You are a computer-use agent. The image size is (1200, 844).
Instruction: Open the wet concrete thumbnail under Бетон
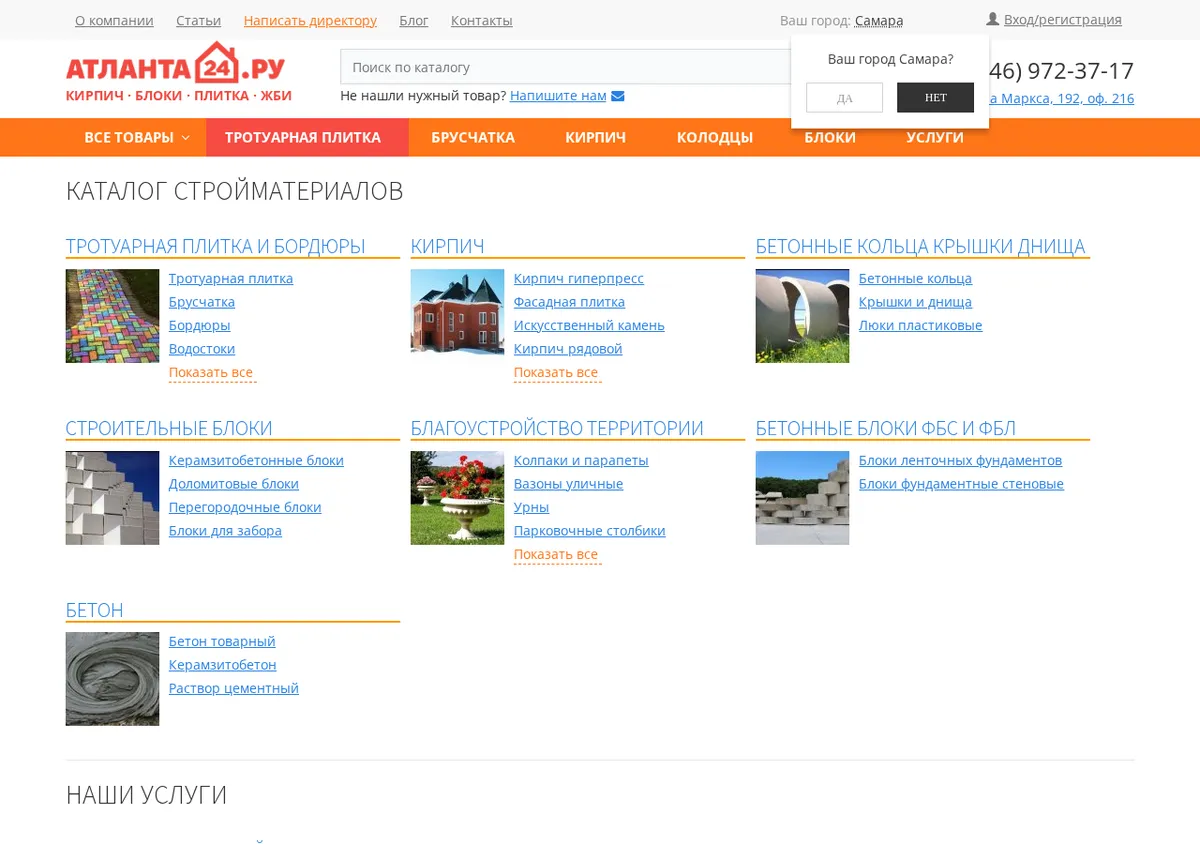pyautogui.click(x=112, y=679)
